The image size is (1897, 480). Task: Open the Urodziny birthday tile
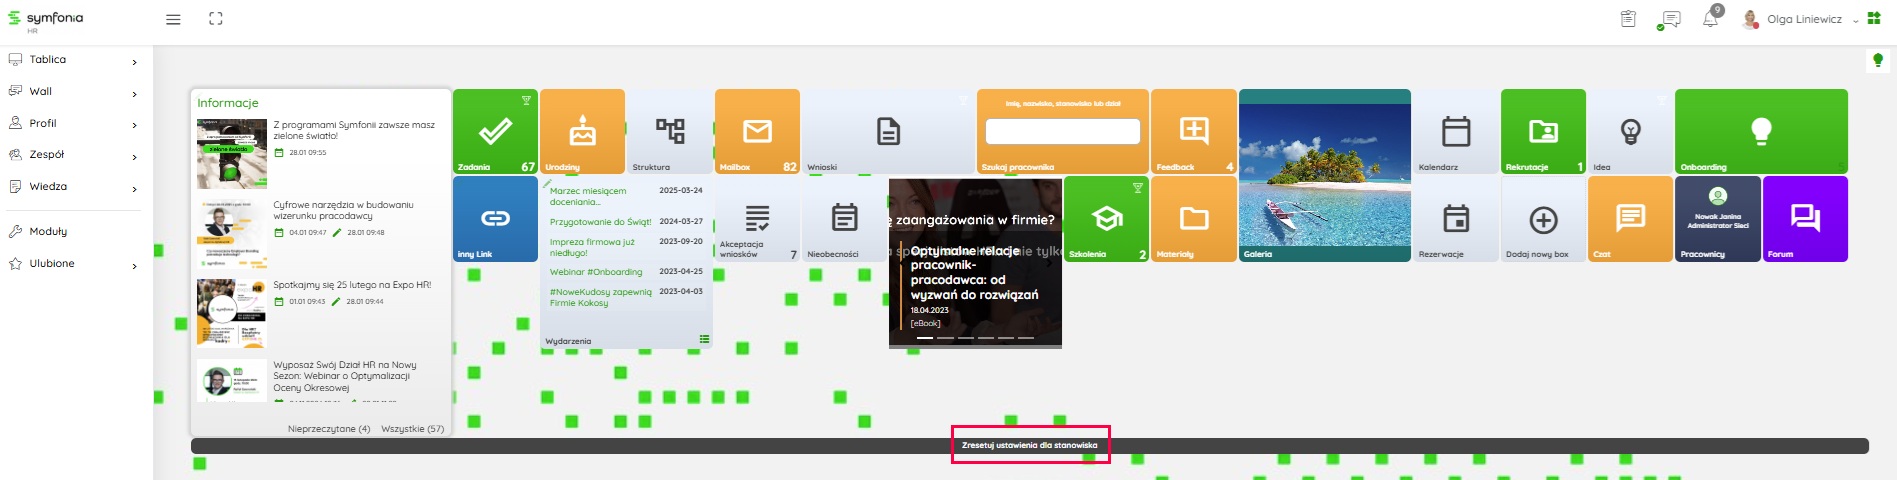coord(582,131)
